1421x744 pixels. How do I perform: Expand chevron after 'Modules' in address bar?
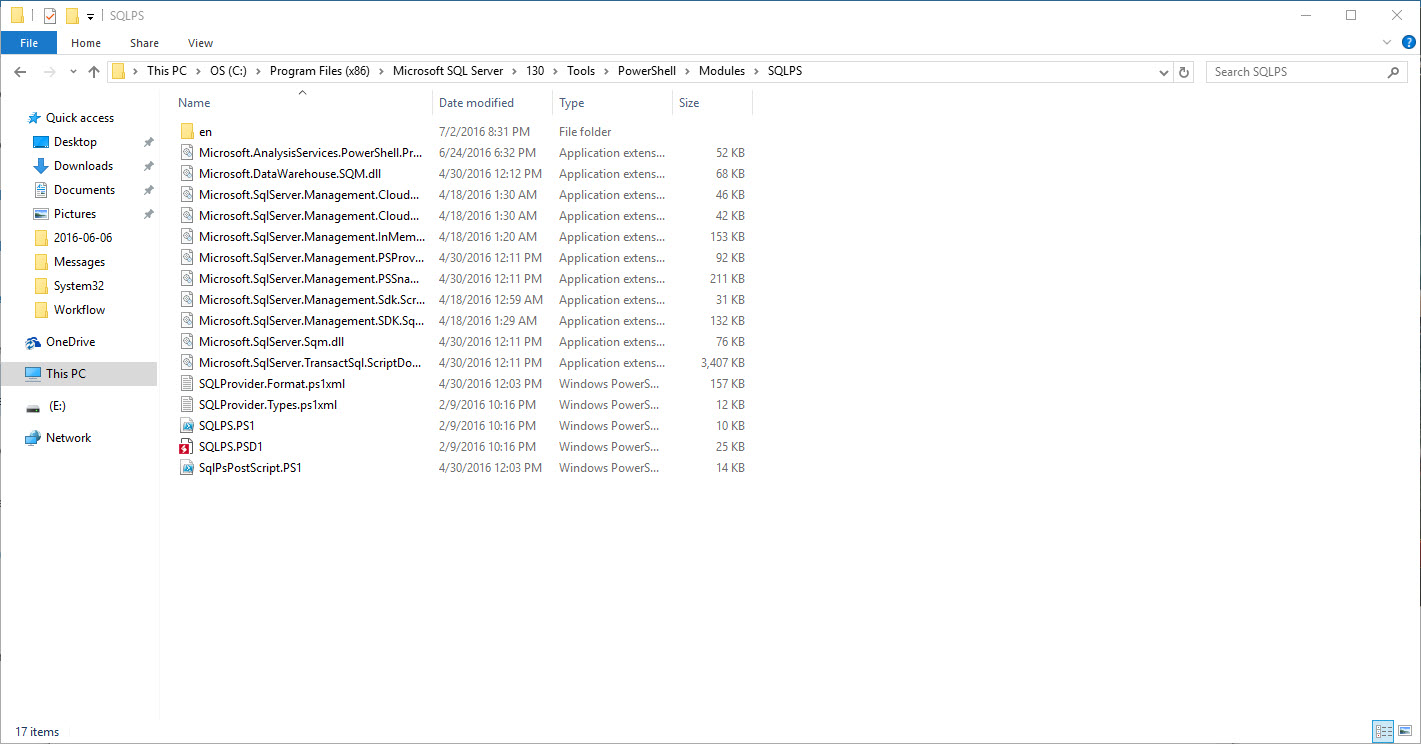point(757,72)
